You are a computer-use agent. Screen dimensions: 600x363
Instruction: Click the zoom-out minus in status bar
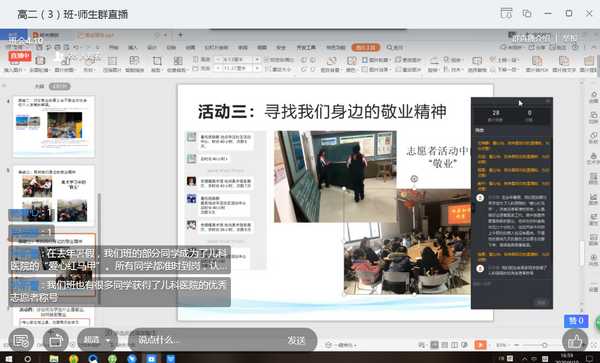click(x=516, y=345)
